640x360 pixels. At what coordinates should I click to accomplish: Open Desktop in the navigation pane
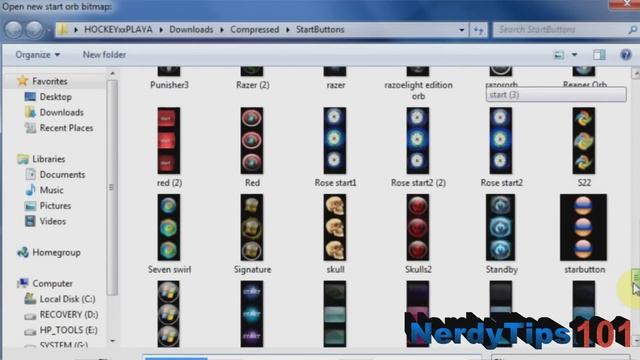[x=55, y=97]
